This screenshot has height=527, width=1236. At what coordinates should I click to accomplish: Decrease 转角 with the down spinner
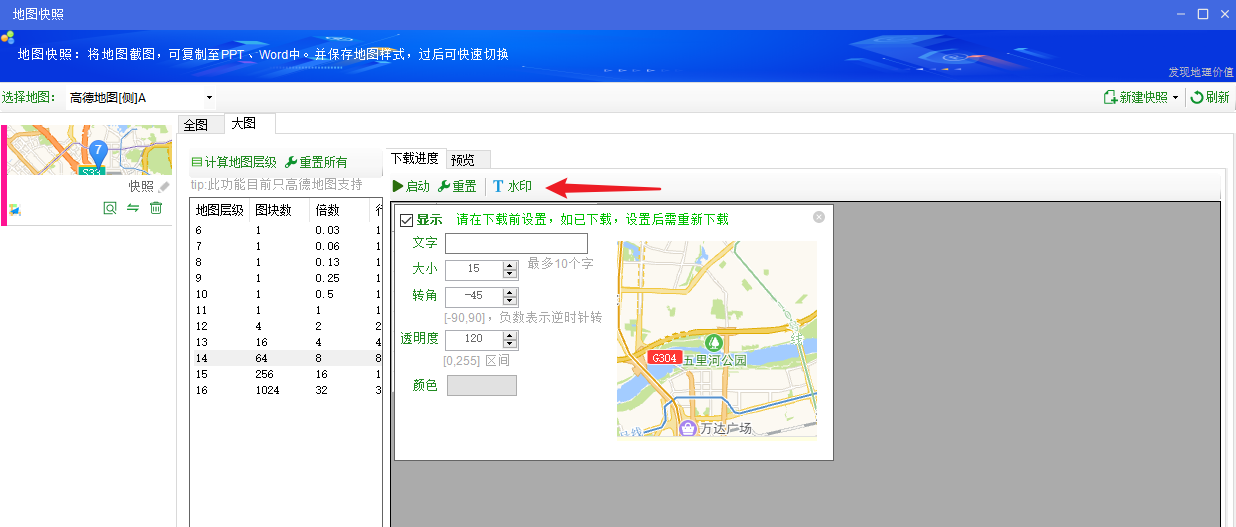[510, 301]
